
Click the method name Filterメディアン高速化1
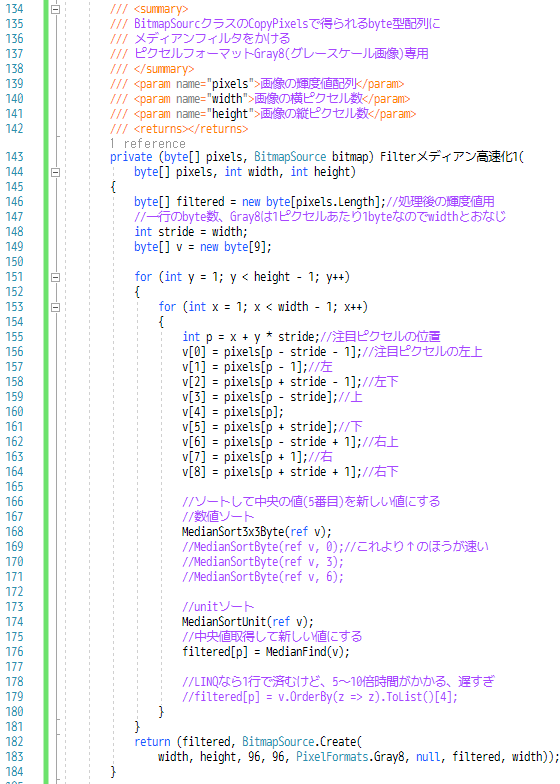pos(449,157)
